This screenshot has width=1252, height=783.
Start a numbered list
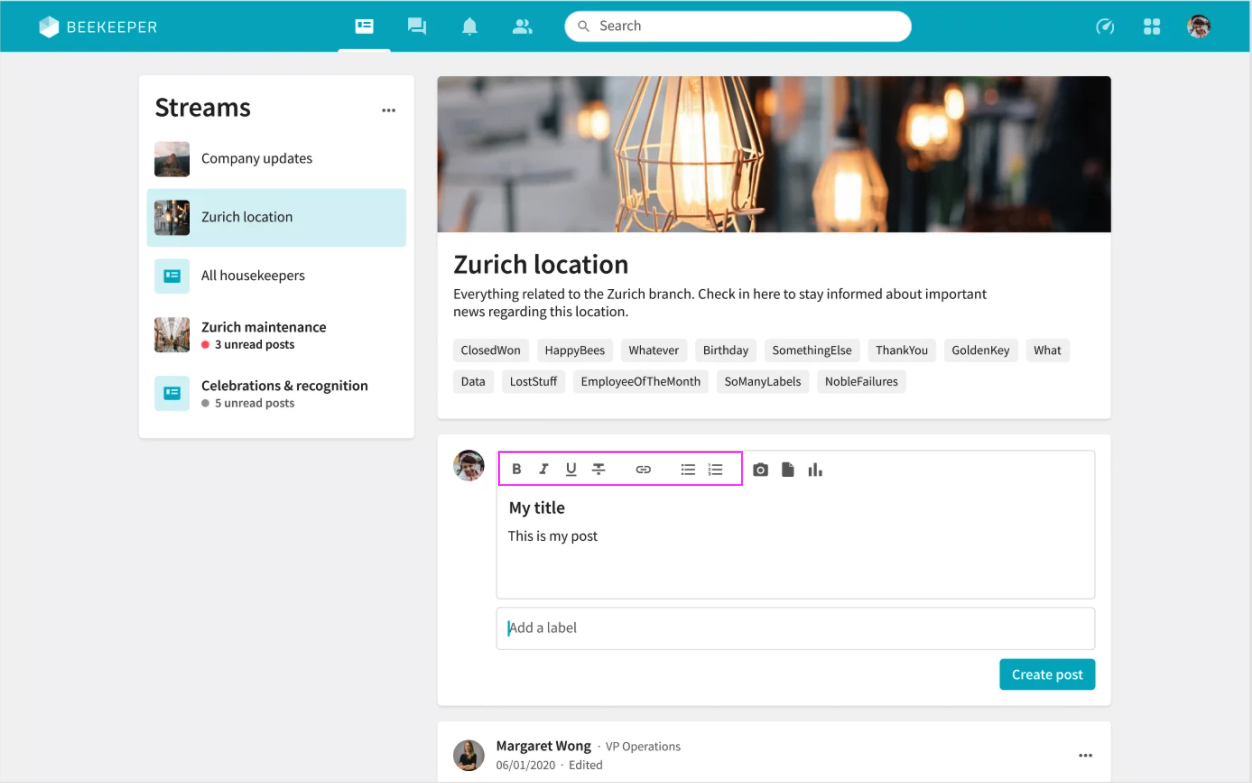tap(715, 469)
